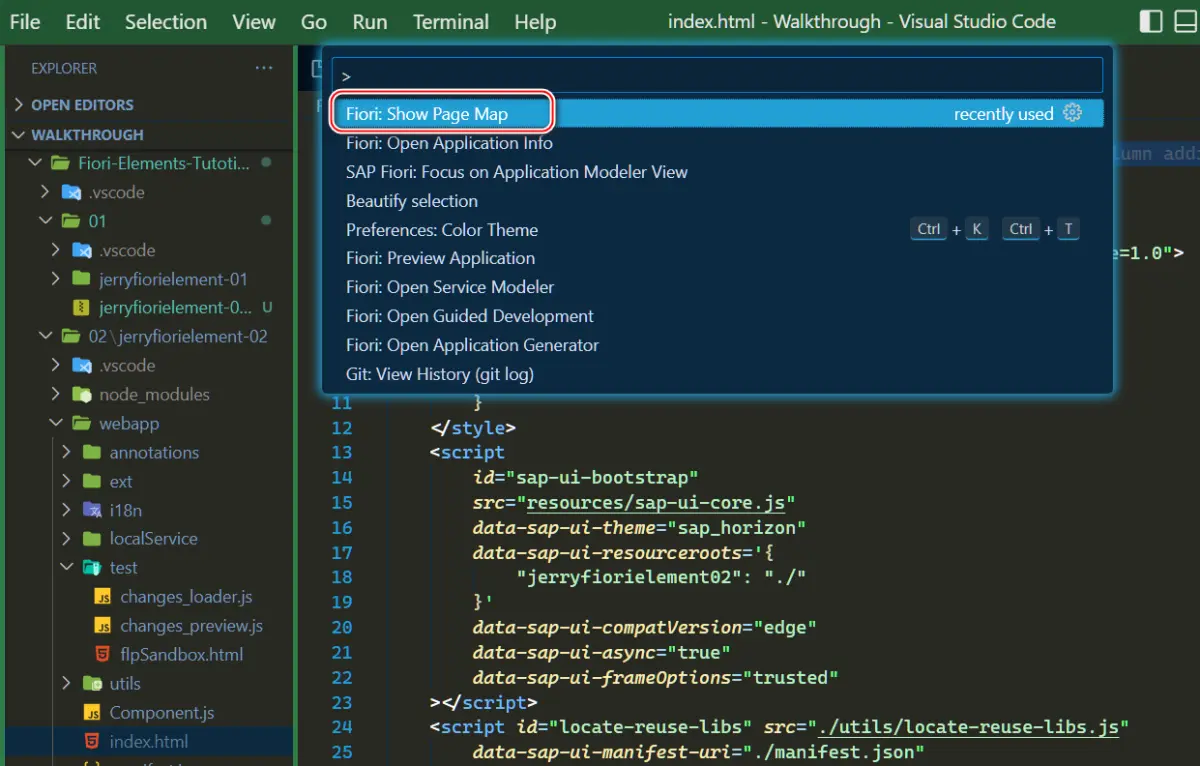This screenshot has width=1200, height=766.
Task: Open the Terminal menu
Action: 451,21
